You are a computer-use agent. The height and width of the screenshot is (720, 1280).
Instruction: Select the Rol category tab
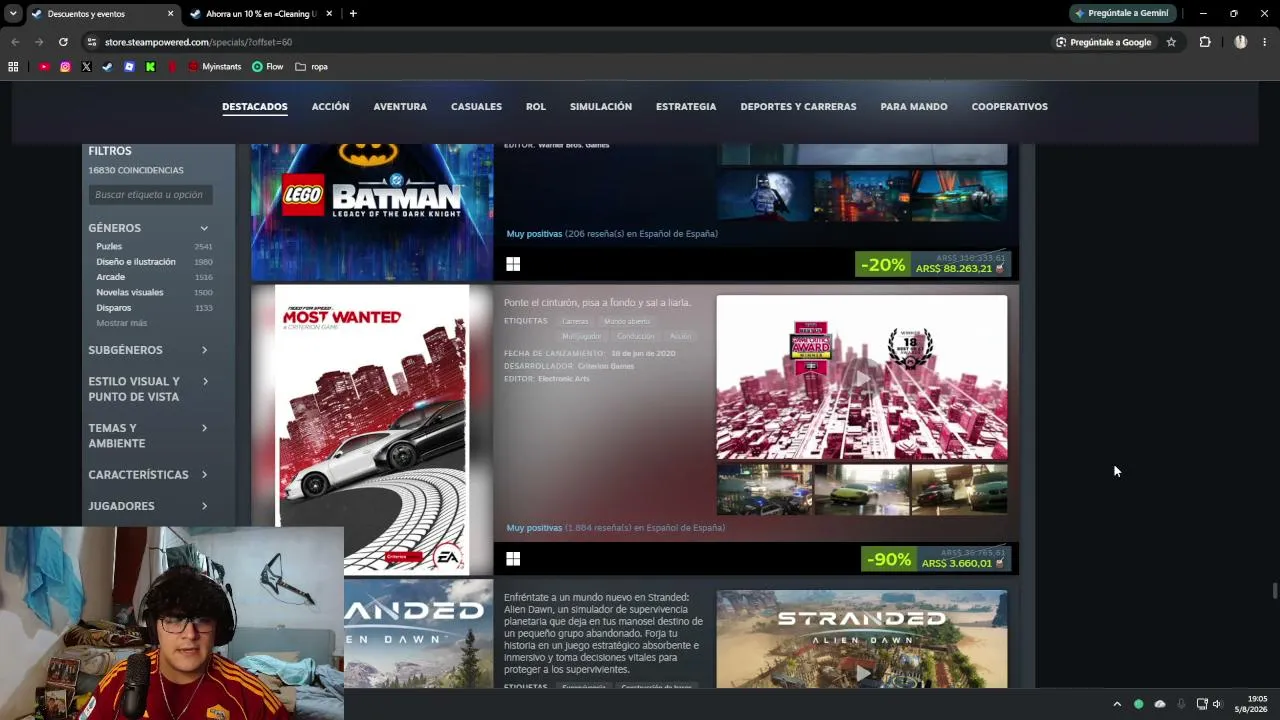(536, 107)
